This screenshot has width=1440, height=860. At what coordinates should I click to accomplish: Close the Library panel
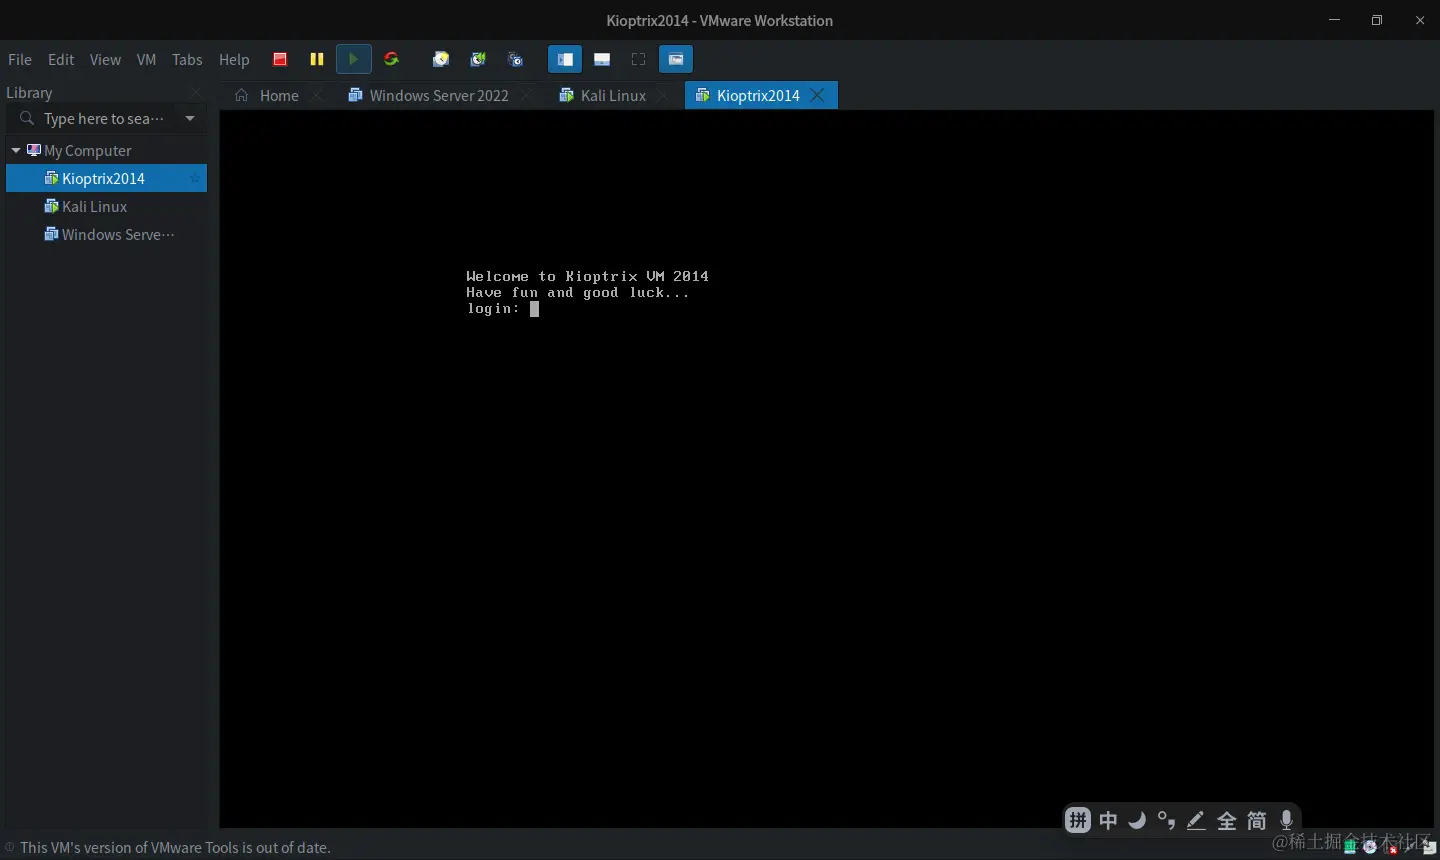pos(196,92)
